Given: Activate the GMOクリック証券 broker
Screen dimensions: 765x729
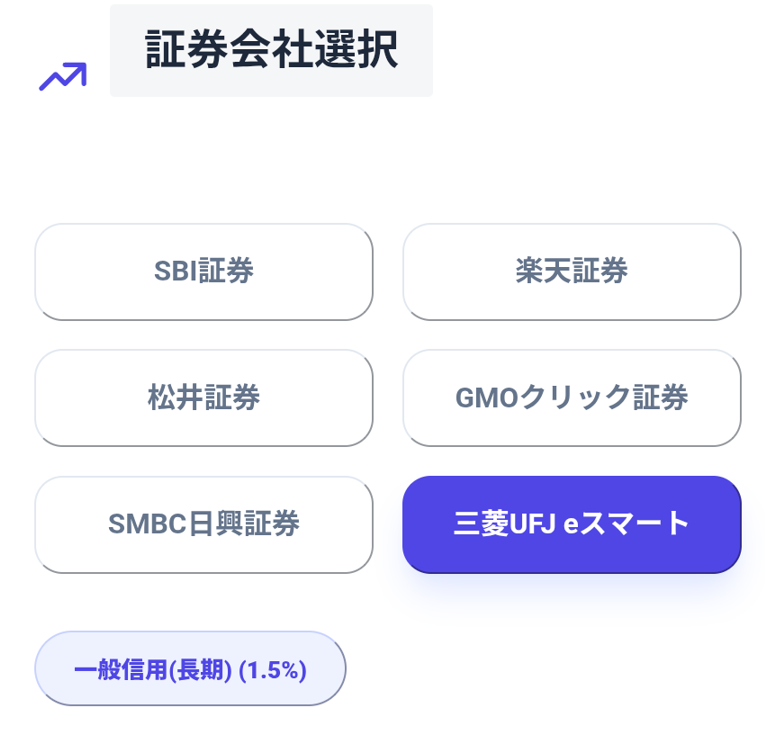Looking at the screenshot, I should [x=571, y=397].
